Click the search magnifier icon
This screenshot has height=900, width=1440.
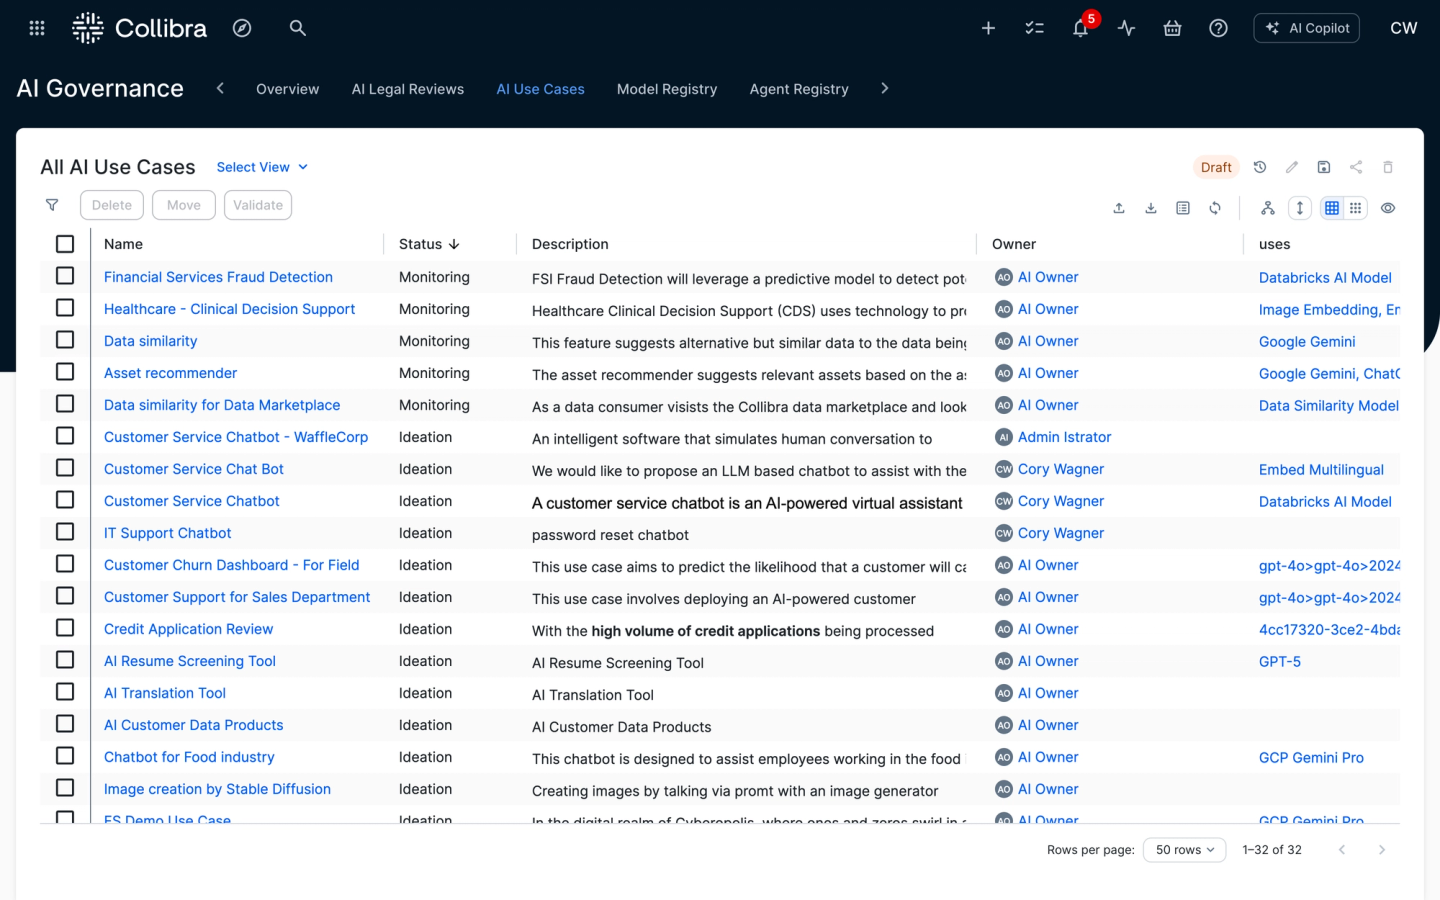[297, 28]
